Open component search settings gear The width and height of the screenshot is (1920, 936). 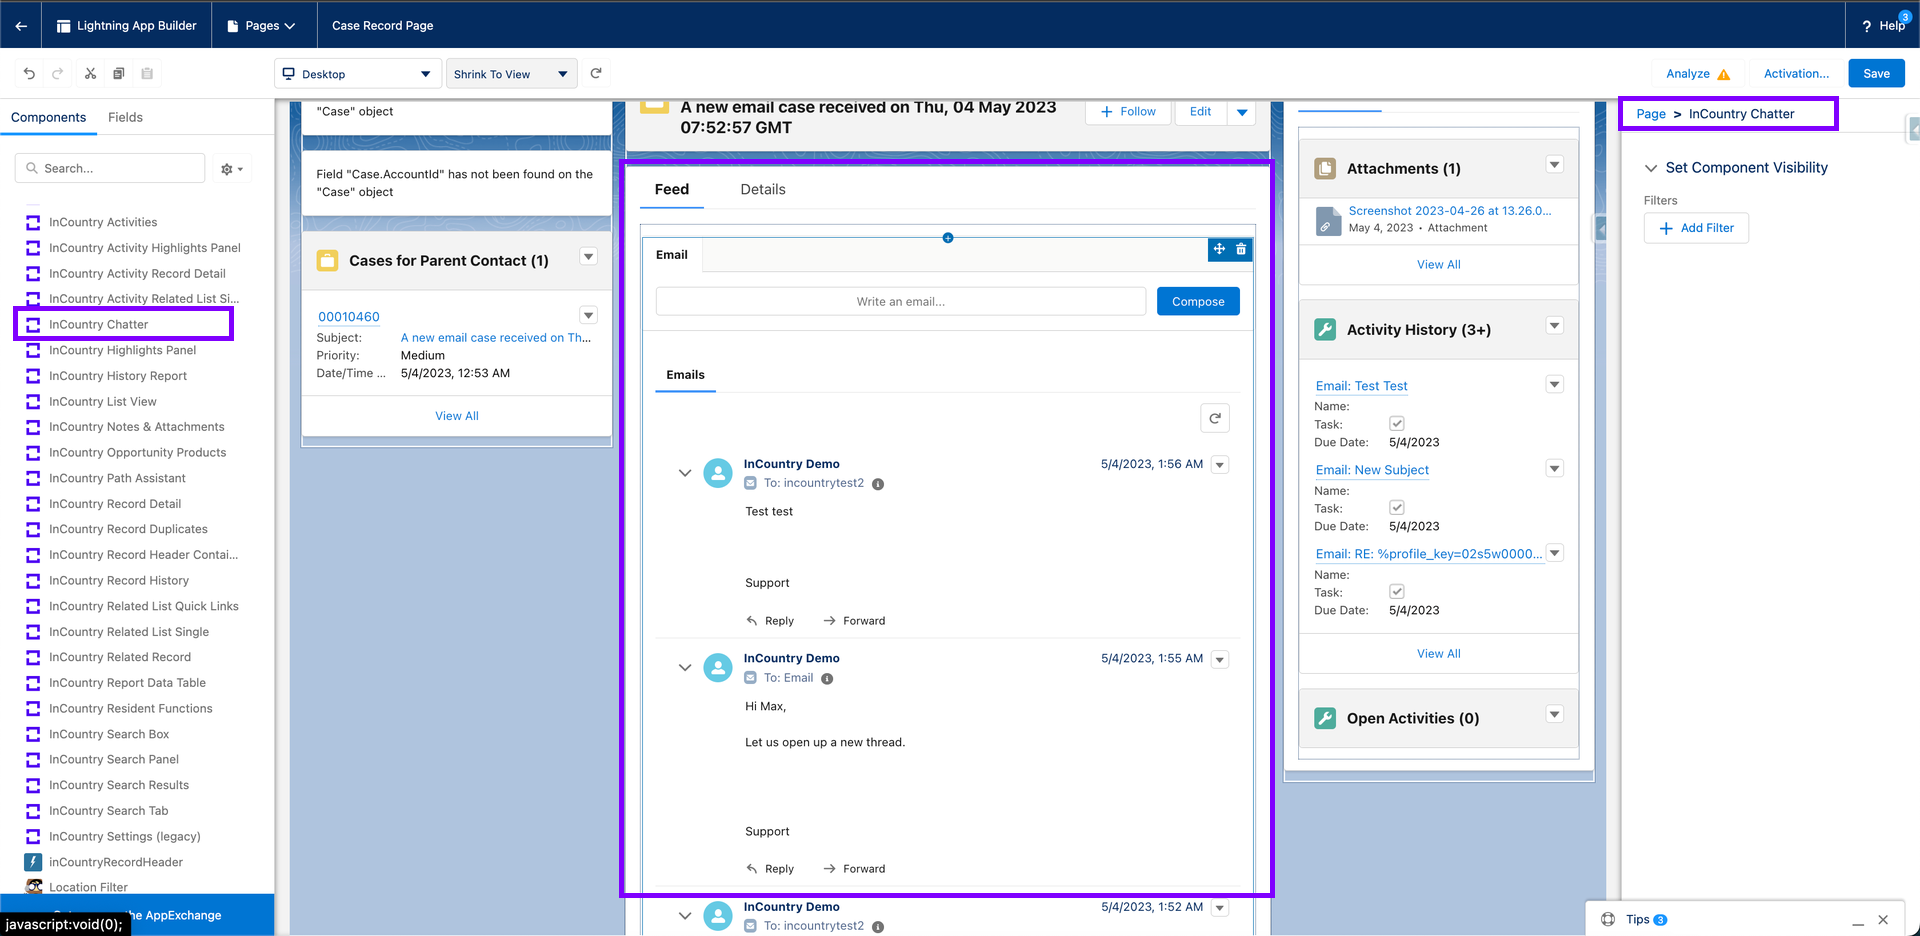click(230, 168)
